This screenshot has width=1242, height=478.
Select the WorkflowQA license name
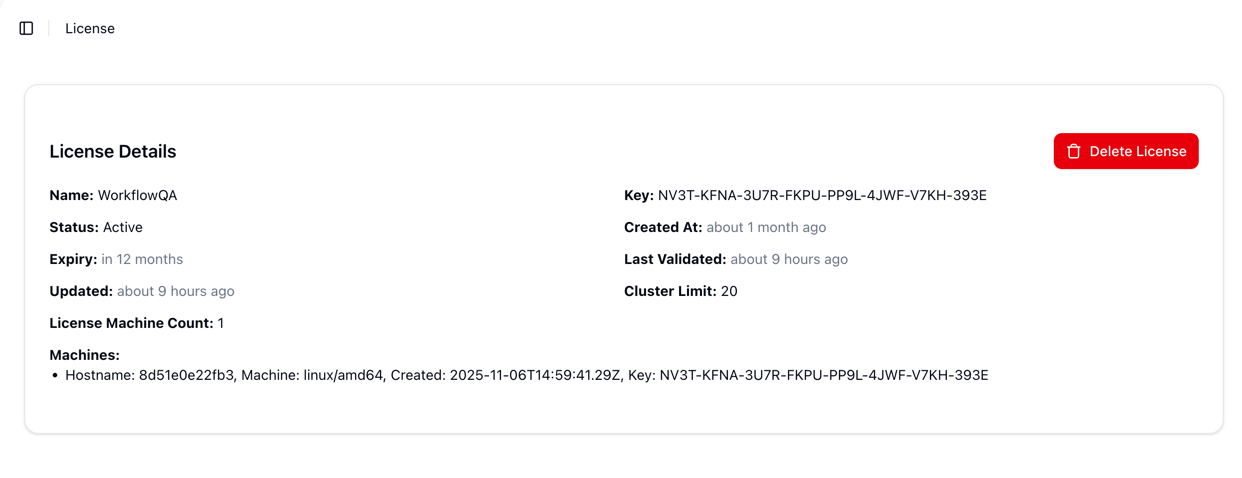tap(137, 195)
